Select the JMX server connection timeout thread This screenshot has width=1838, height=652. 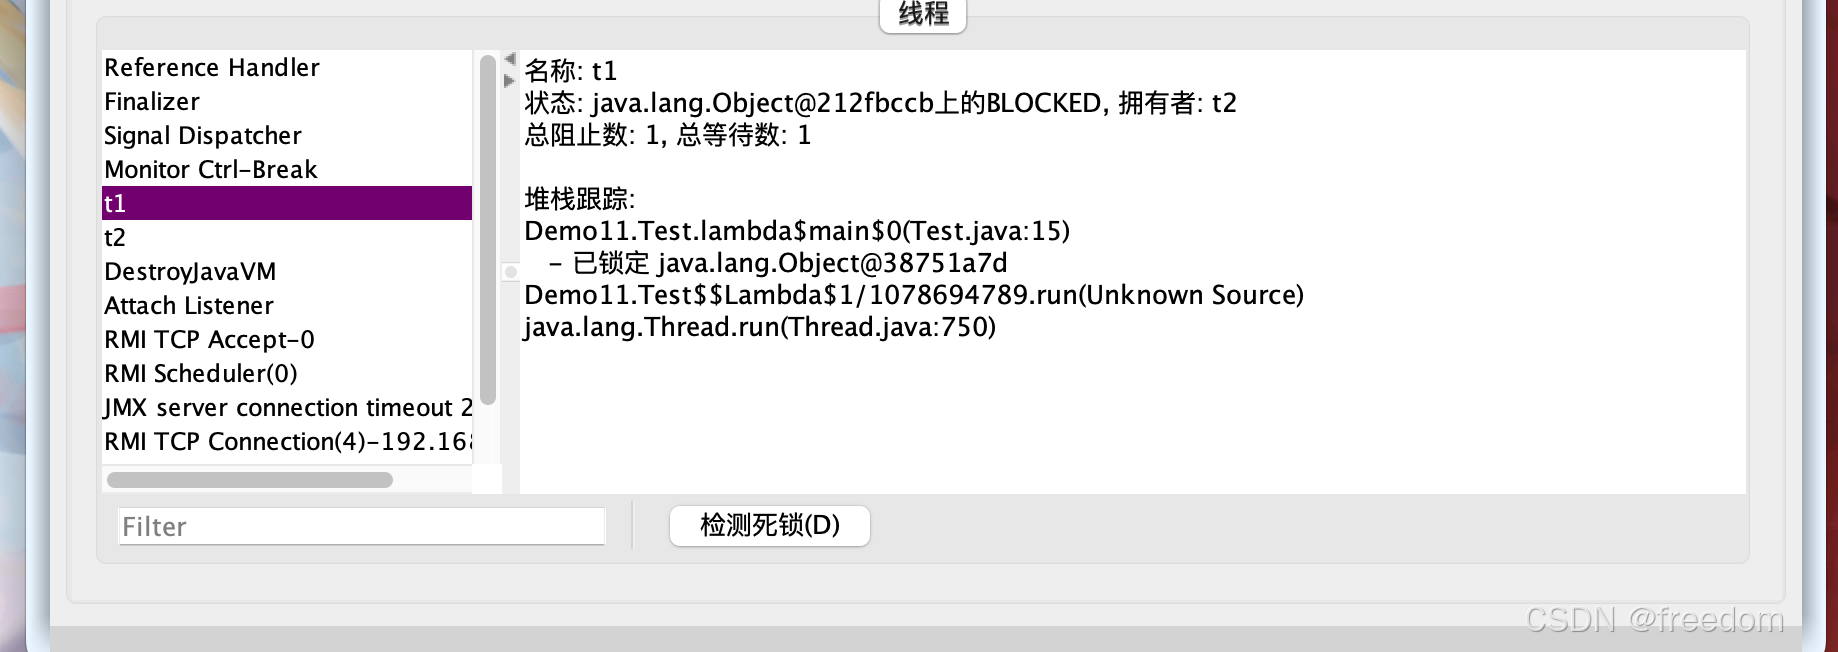click(287, 407)
